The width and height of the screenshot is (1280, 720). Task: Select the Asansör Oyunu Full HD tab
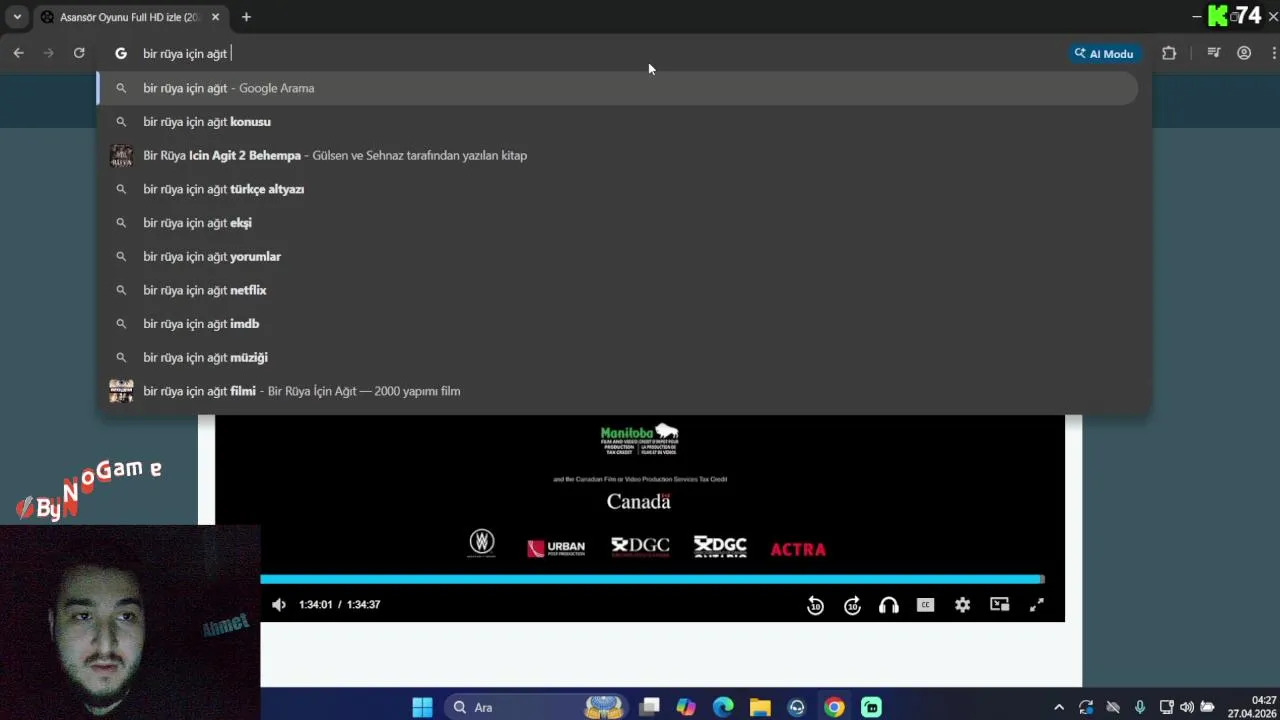pos(130,17)
